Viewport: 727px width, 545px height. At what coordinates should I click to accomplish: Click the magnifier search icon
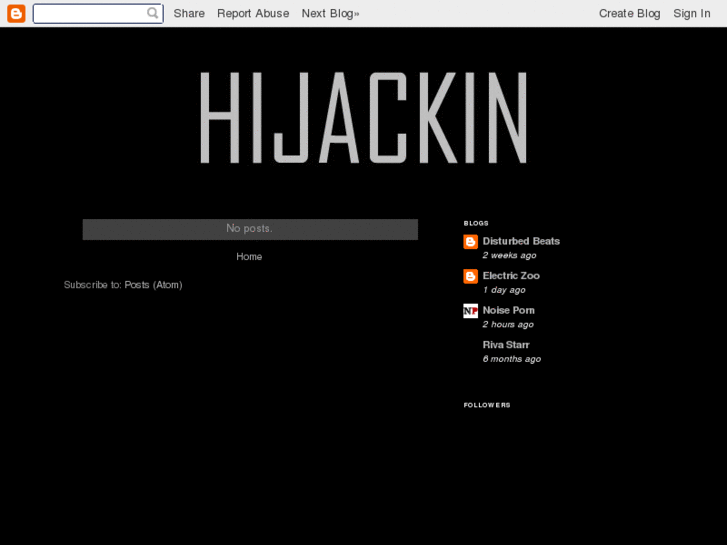[x=153, y=13]
